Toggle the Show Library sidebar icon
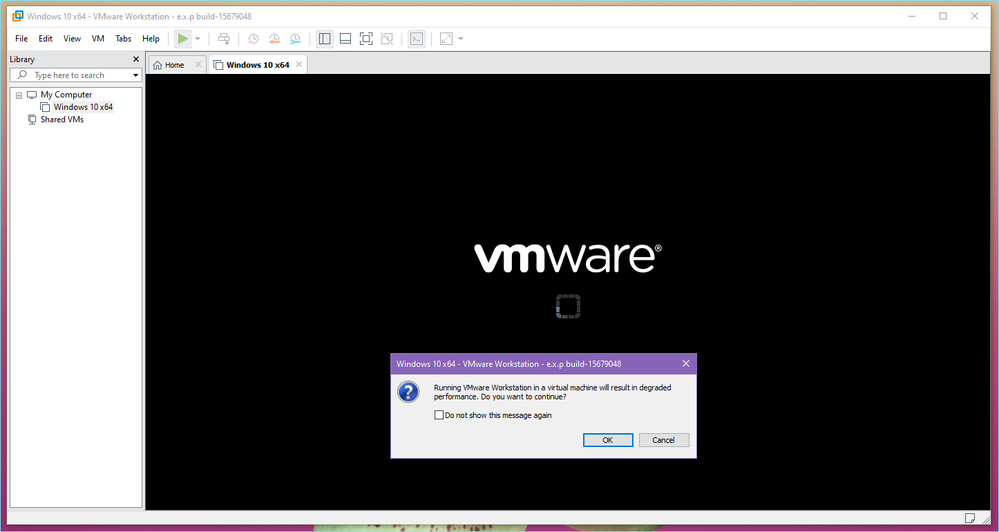The height and width of the screenshot is (532, 999). tap(325, 39)
